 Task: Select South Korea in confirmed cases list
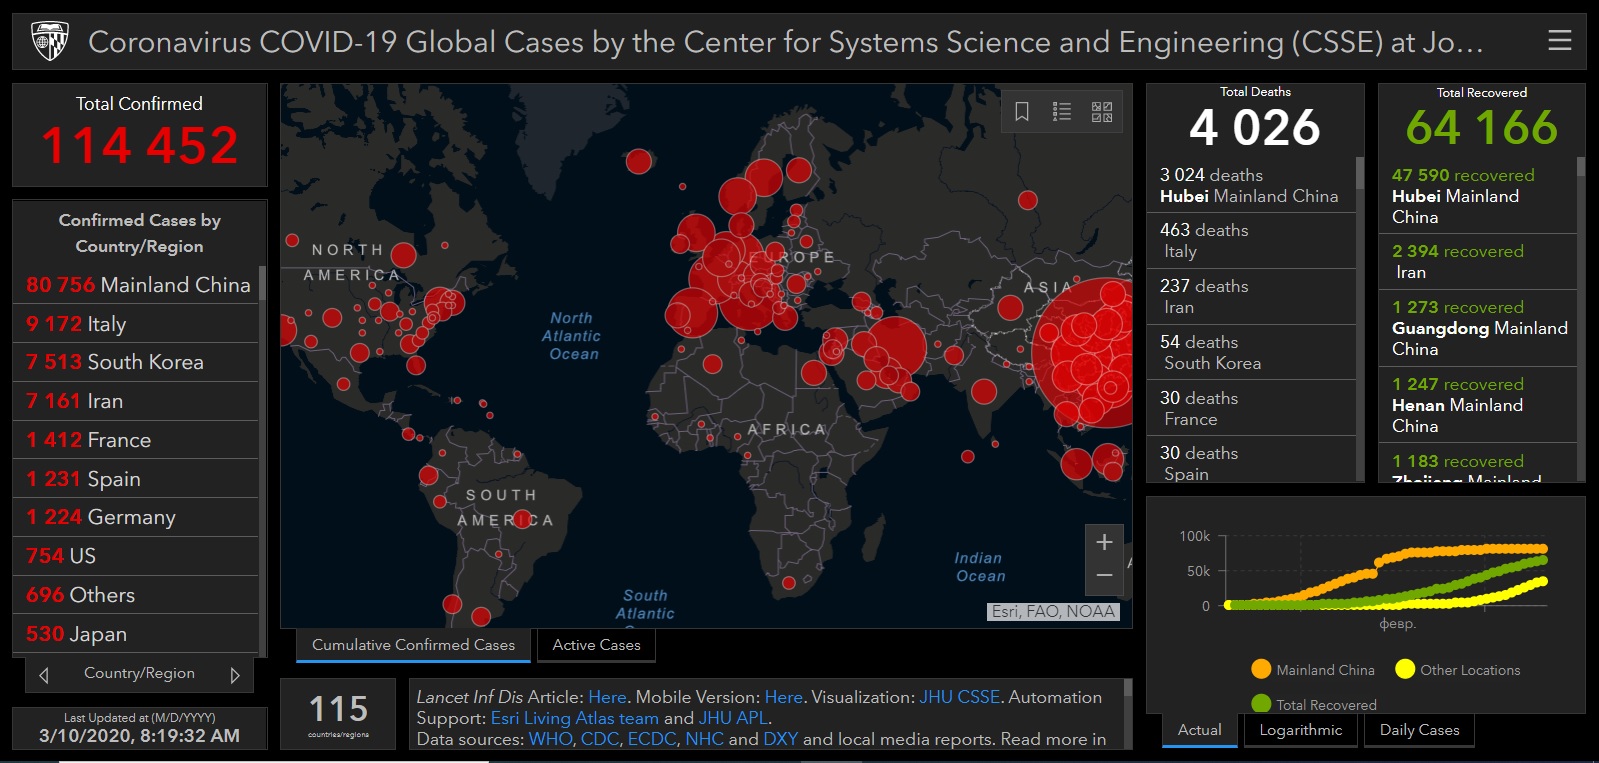136,362
